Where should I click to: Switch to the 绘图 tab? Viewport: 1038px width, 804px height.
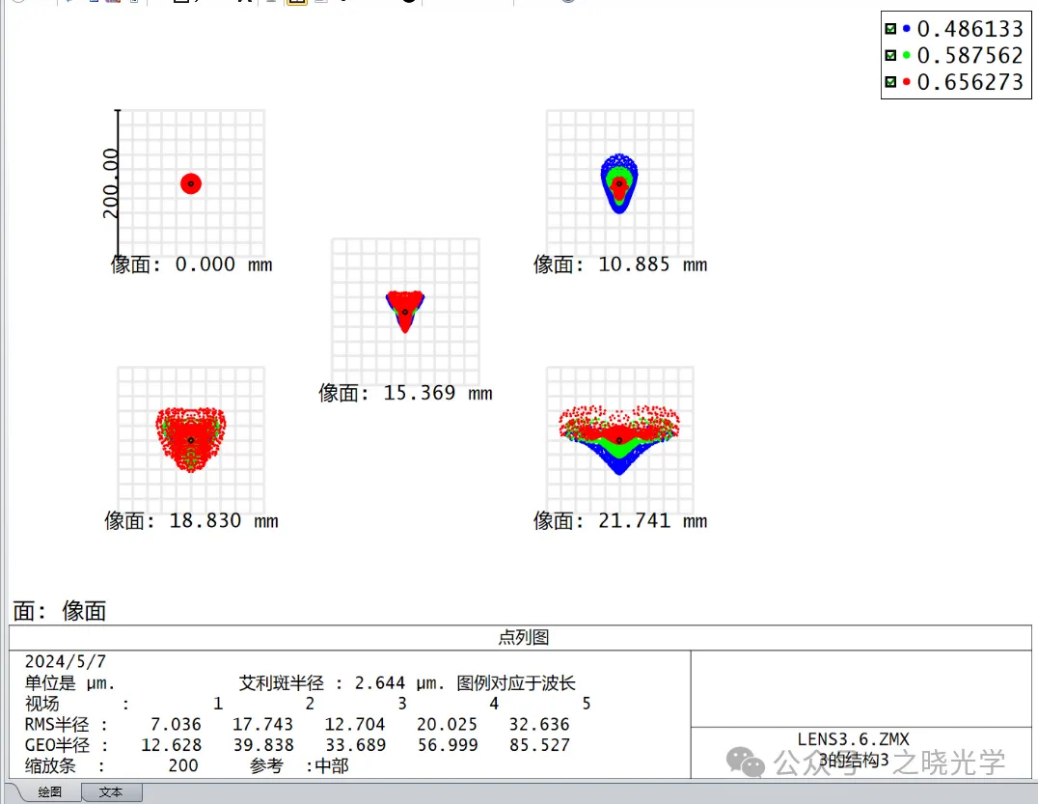point(49,792)
